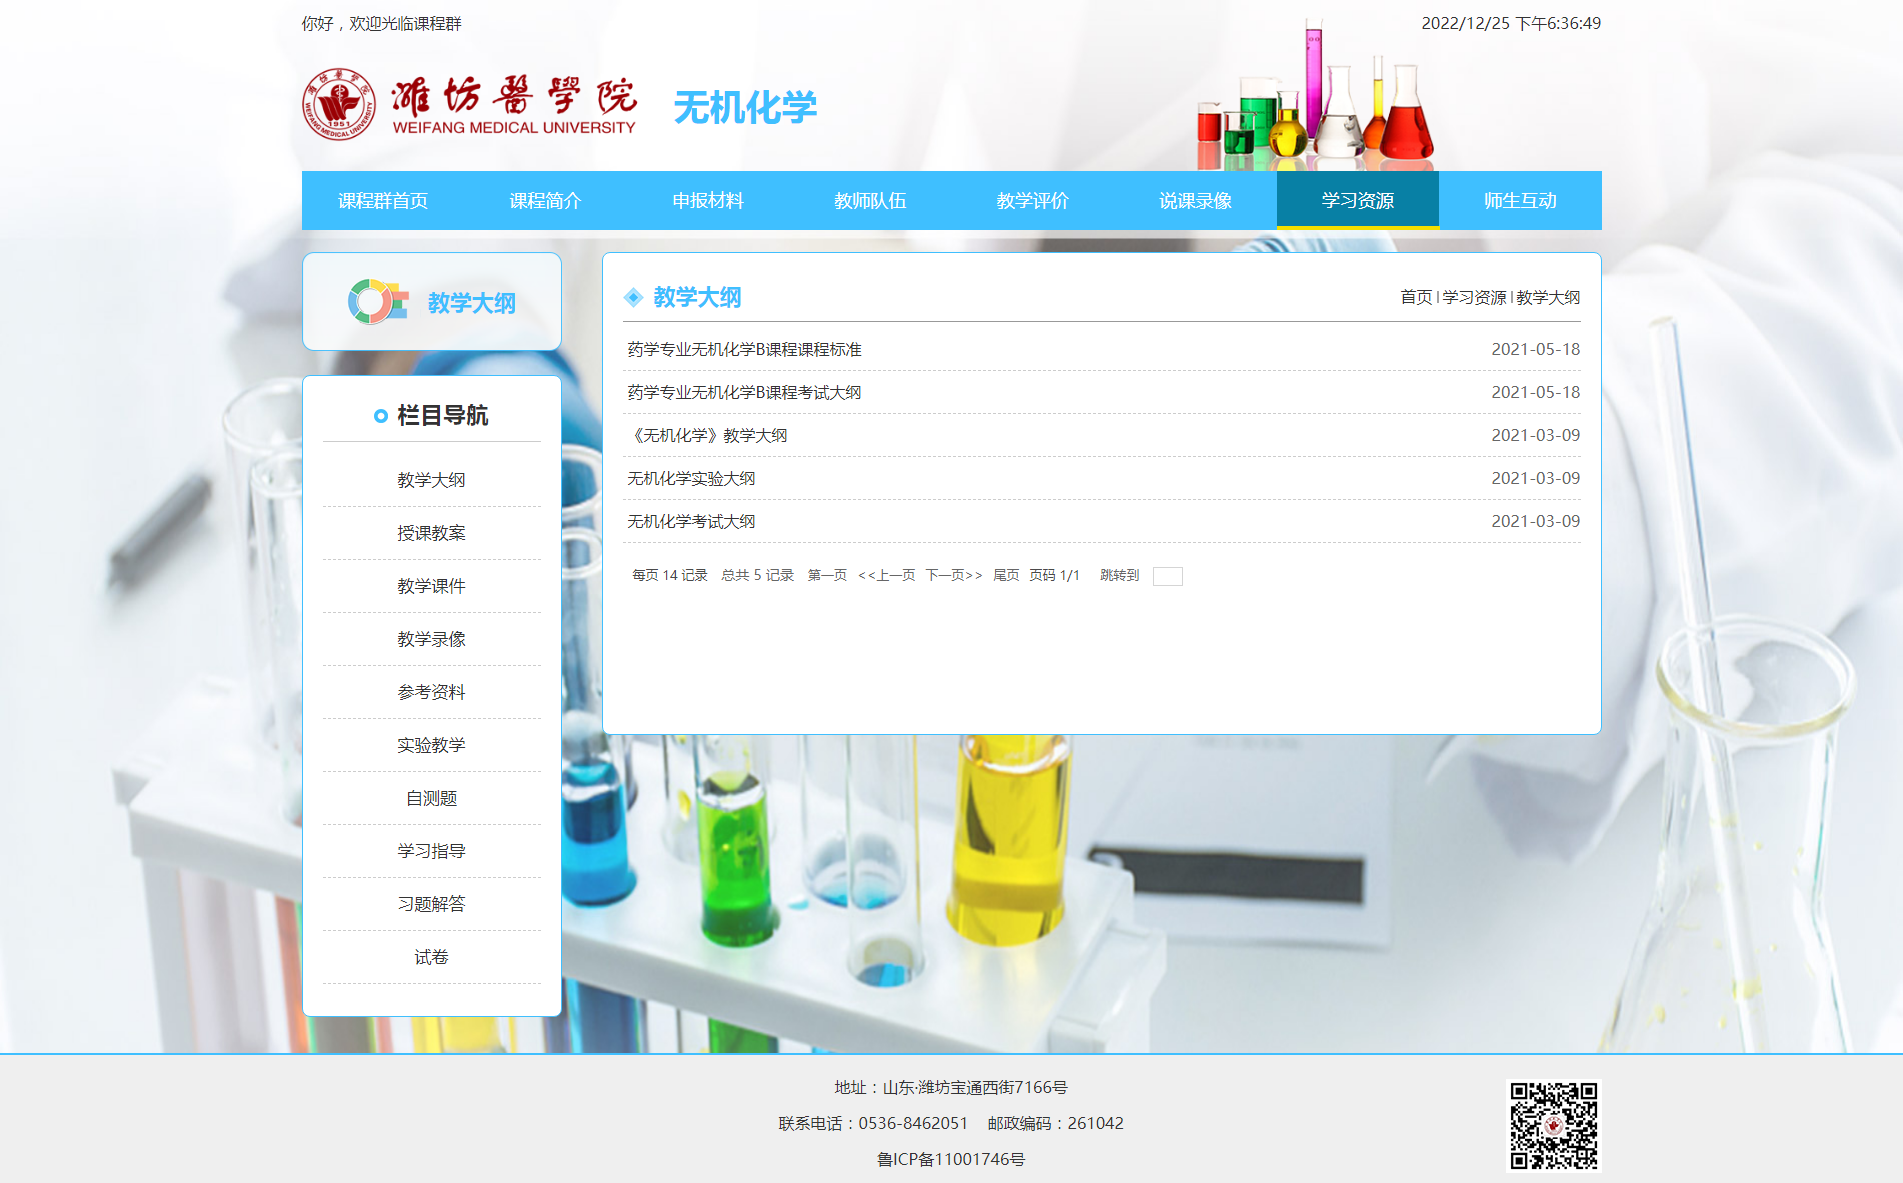Open the 师生互动 menu item

click(x=1519, y=201)
